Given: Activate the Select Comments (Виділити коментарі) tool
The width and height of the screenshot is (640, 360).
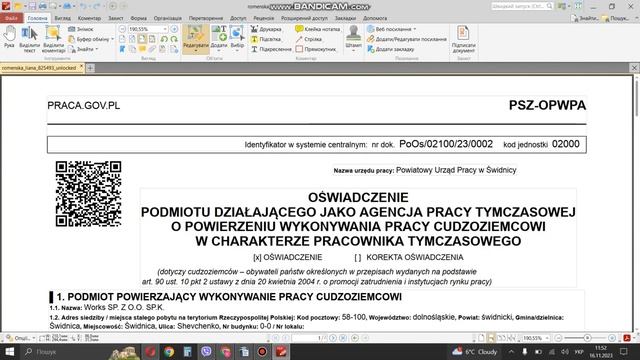Looking at the screenshot, I should point(53,39).
